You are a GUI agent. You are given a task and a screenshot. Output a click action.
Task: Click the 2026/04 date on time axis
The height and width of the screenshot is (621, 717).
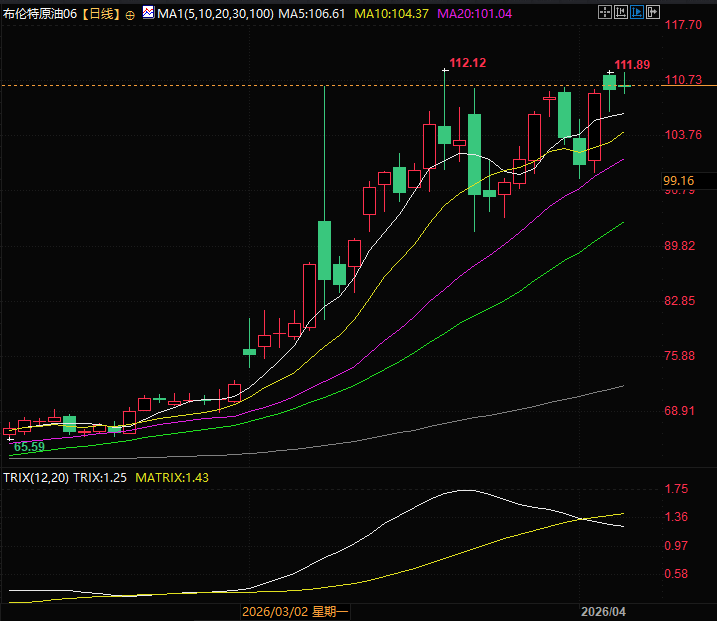(x=604, y=609)
